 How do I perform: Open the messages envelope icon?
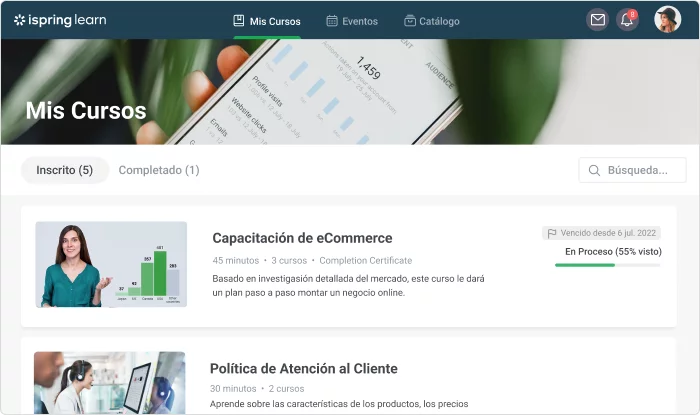pos(597,20)
